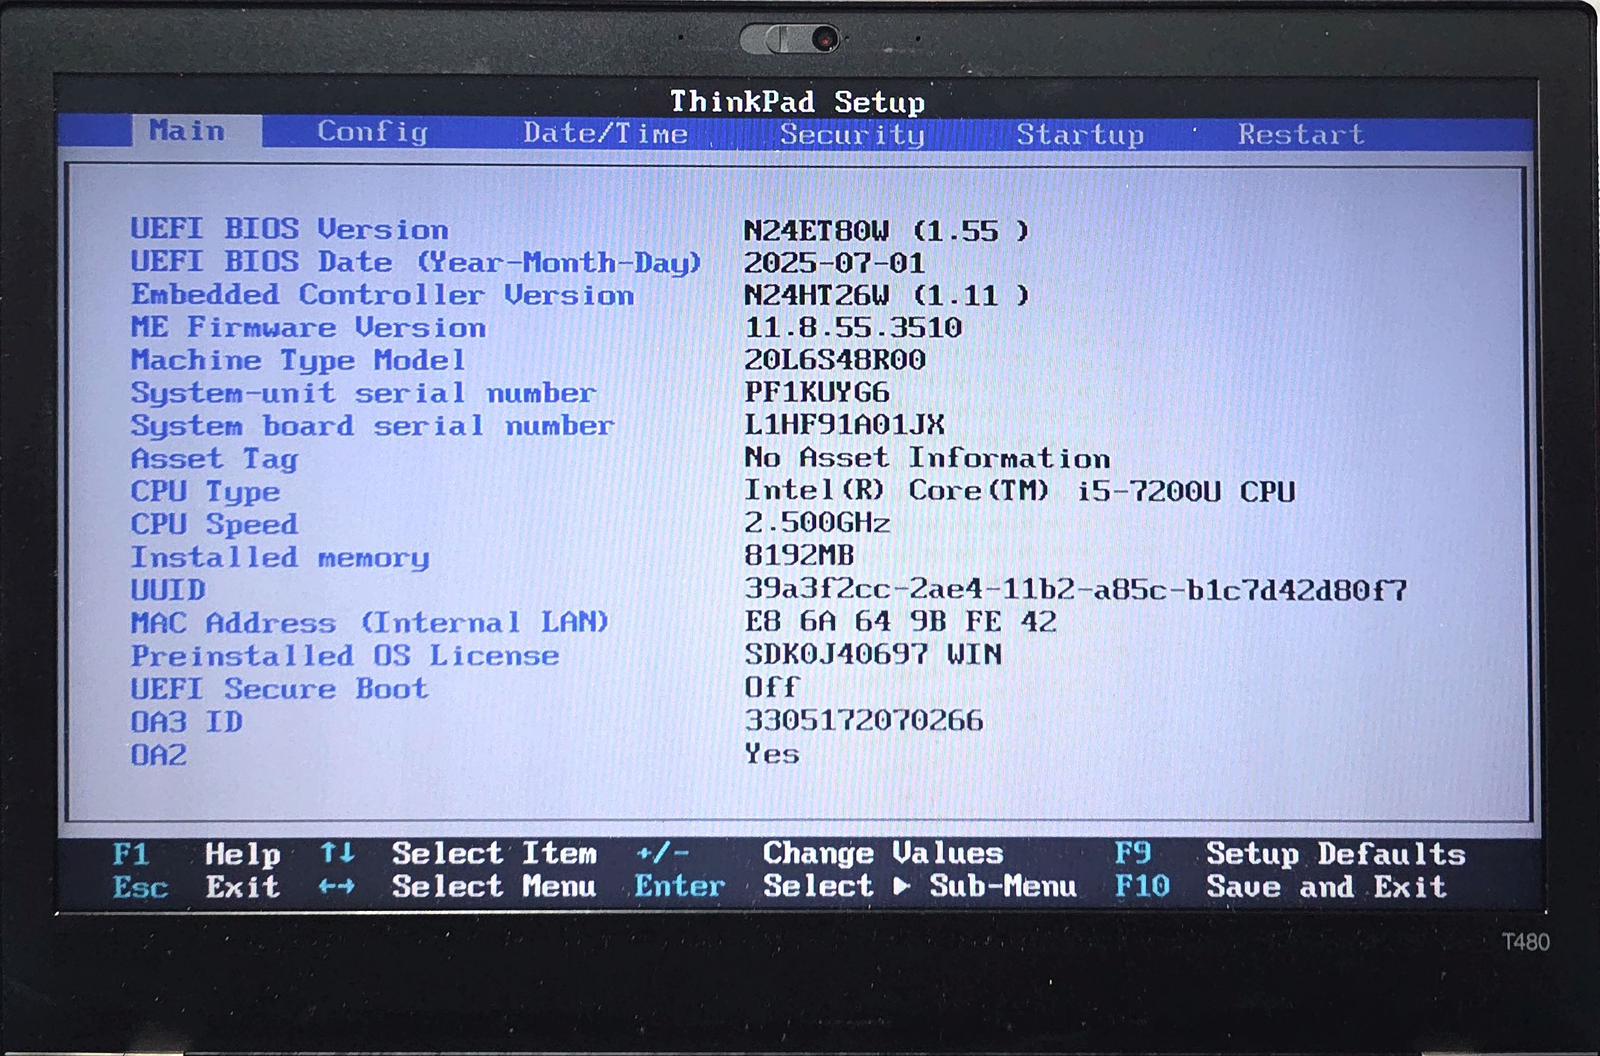Click the Intel(R) Core(TM) i5-7200U CPU value
Screen dimensions: 1600x1056
point(1020,490)
